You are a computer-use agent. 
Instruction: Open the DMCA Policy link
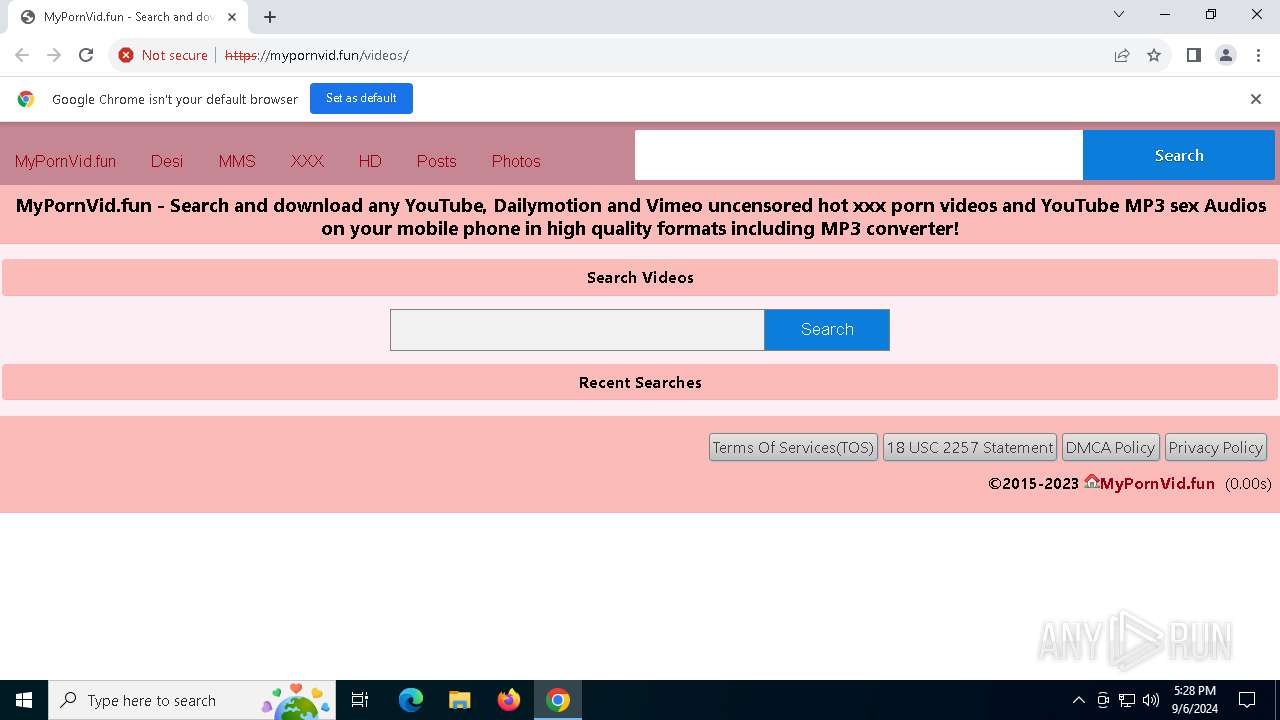[x=1110, y=447]
